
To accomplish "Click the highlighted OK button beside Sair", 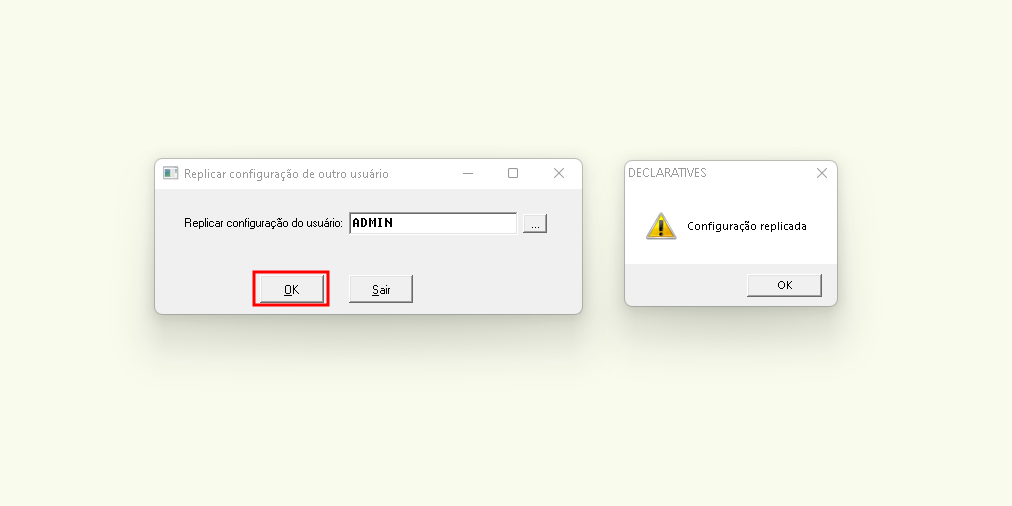I will point(292,289).
